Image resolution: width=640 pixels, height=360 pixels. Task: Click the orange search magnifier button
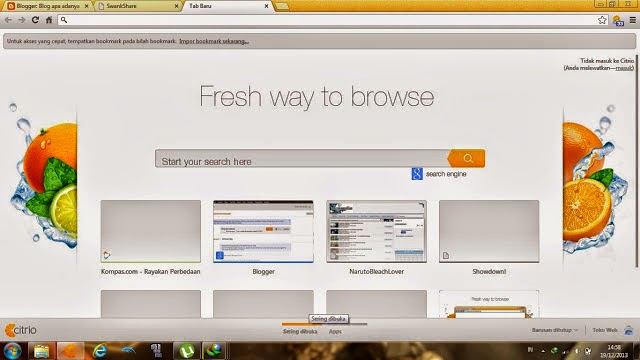coord(467,158)
